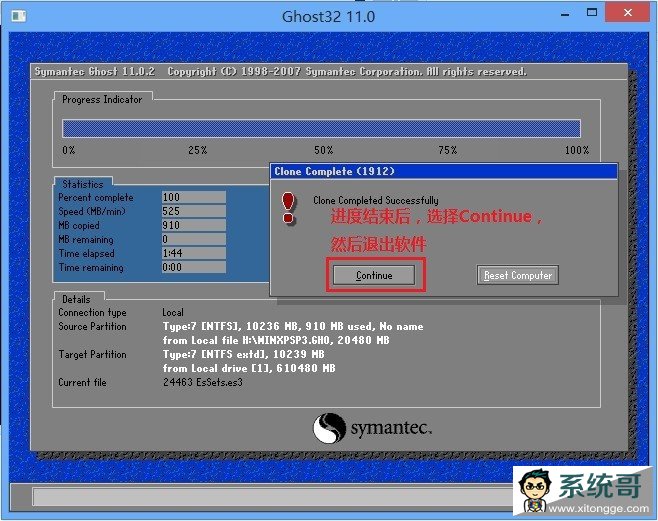
Task: Click the Source Partition label
Action: 92,326
